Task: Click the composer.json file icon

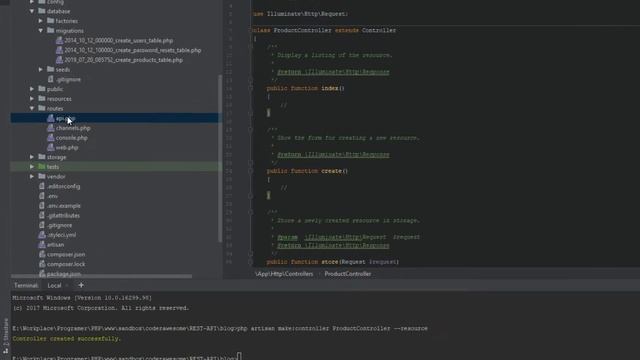Action: [x=42, y=254]
